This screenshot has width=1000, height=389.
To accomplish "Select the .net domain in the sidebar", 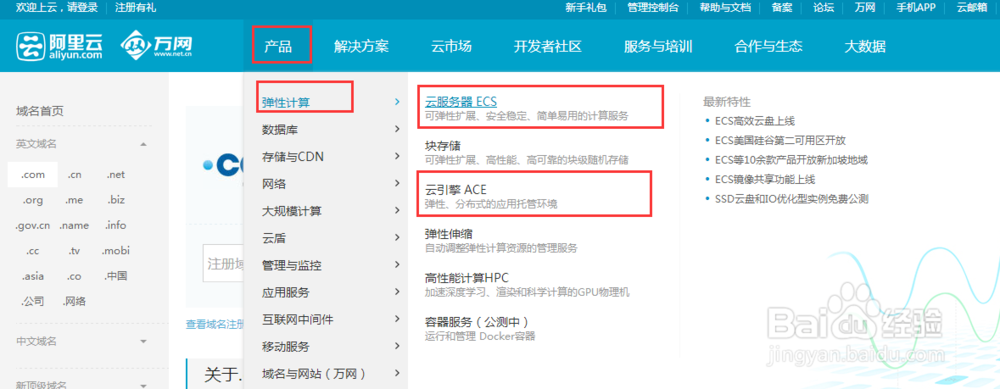I will coord(115,175).
